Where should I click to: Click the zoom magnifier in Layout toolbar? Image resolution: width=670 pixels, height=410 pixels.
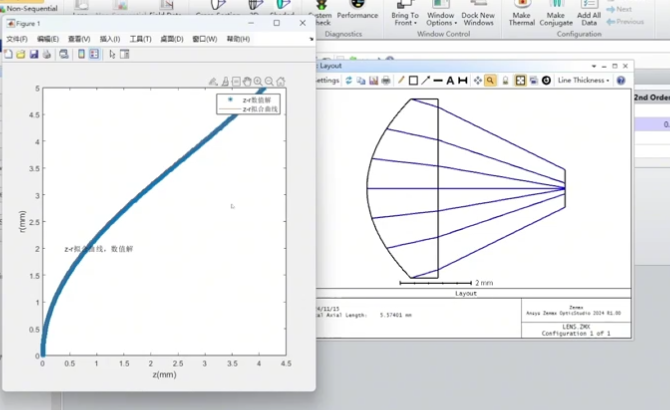click(x=491, y=80)
